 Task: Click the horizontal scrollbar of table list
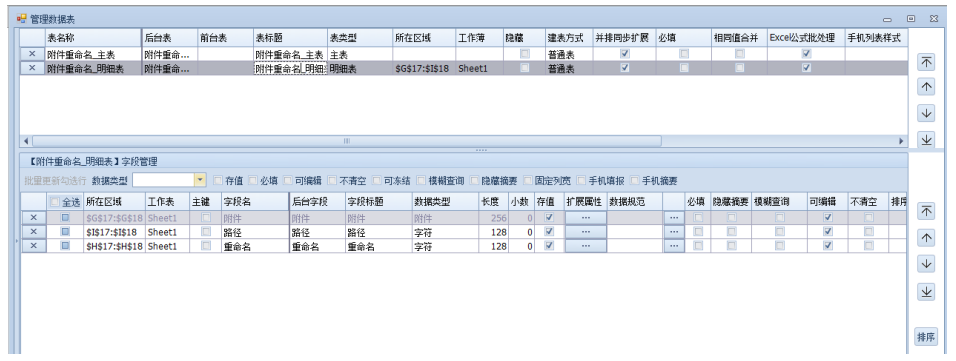pos(346,141)
